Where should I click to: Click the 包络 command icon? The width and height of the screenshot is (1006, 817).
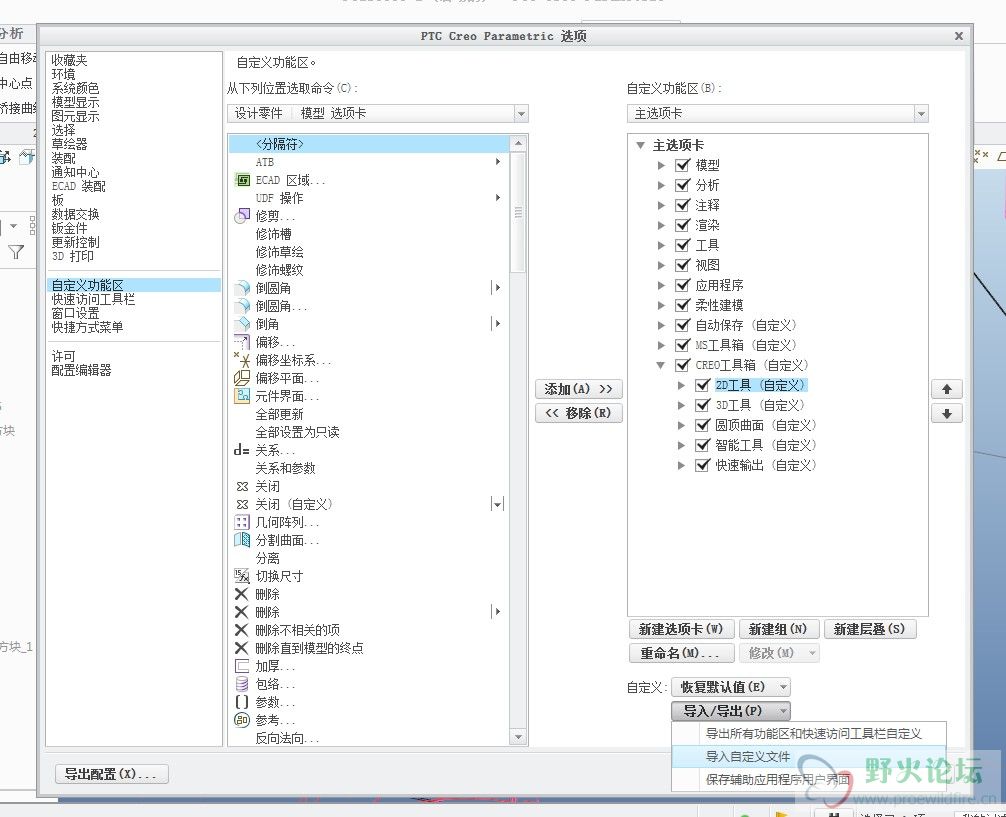(242, 684)
